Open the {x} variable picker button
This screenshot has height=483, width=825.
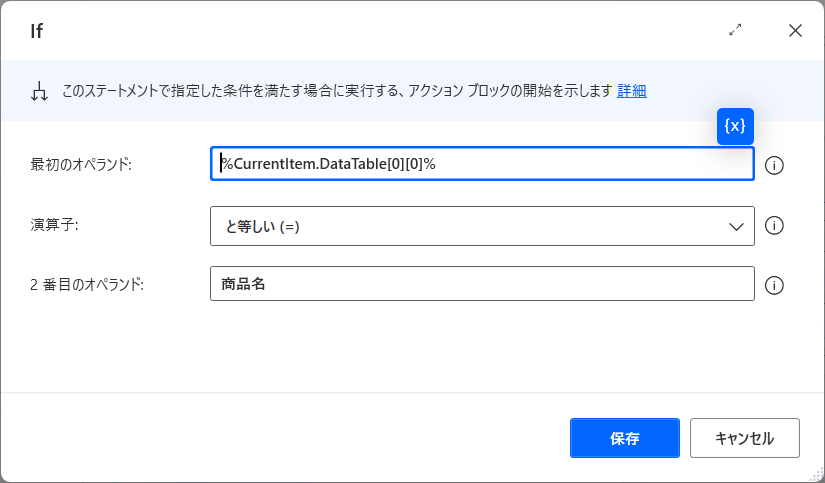[735, 126]
